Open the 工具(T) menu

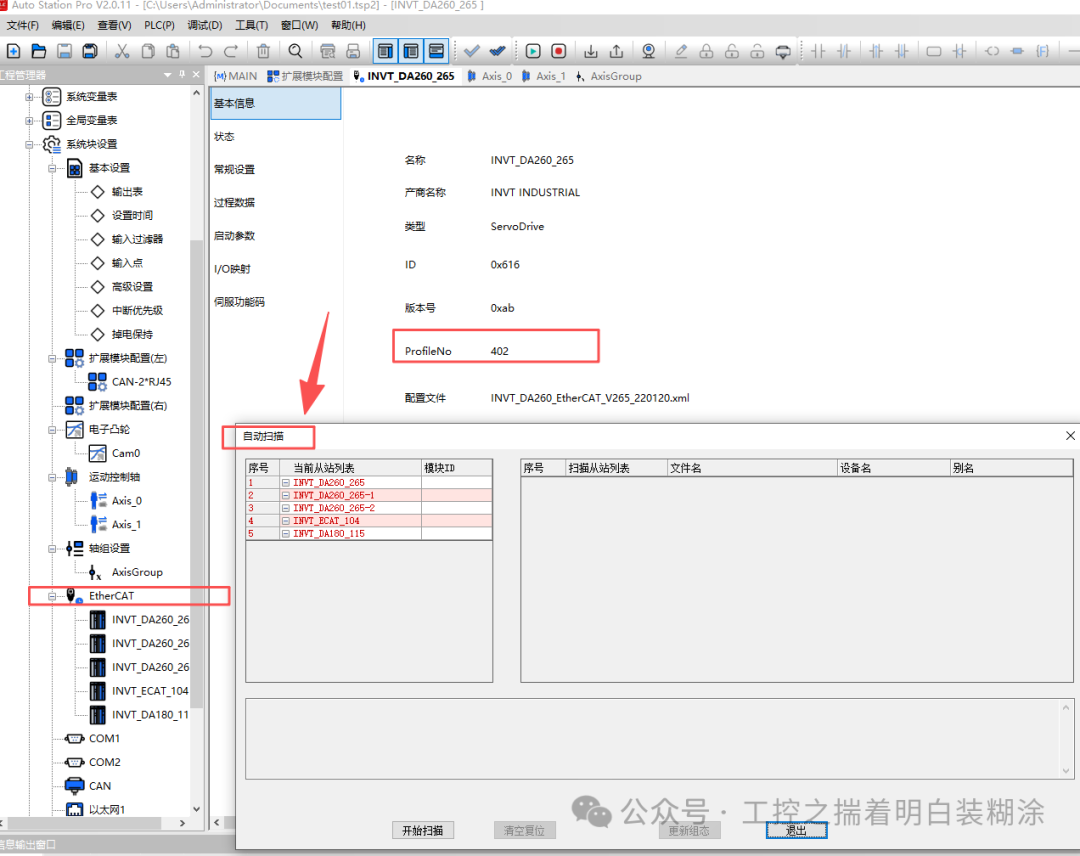point(251,25)
